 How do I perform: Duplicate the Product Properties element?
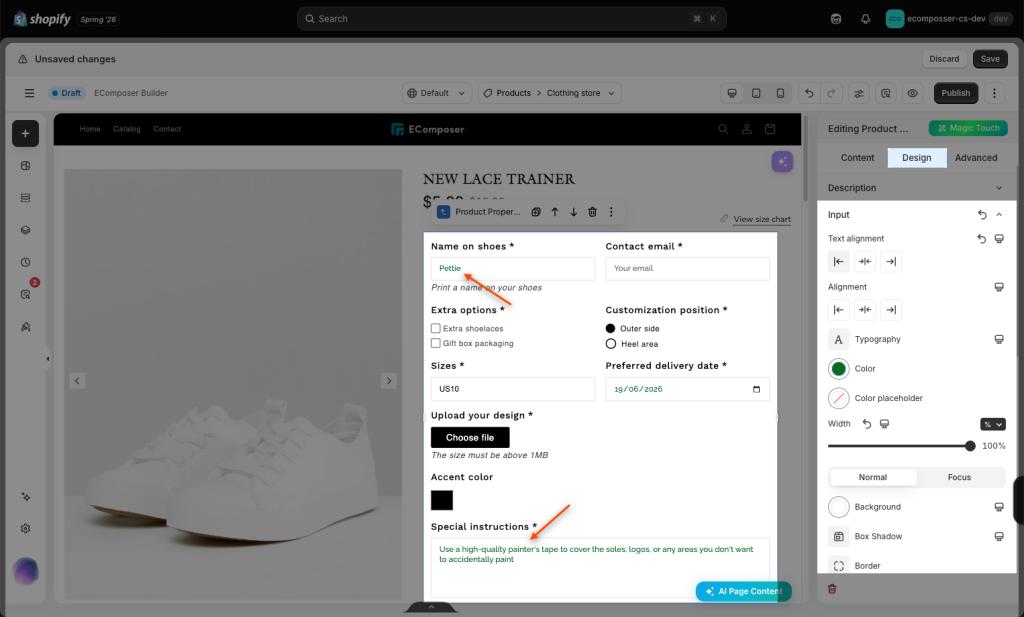[536, 212]
